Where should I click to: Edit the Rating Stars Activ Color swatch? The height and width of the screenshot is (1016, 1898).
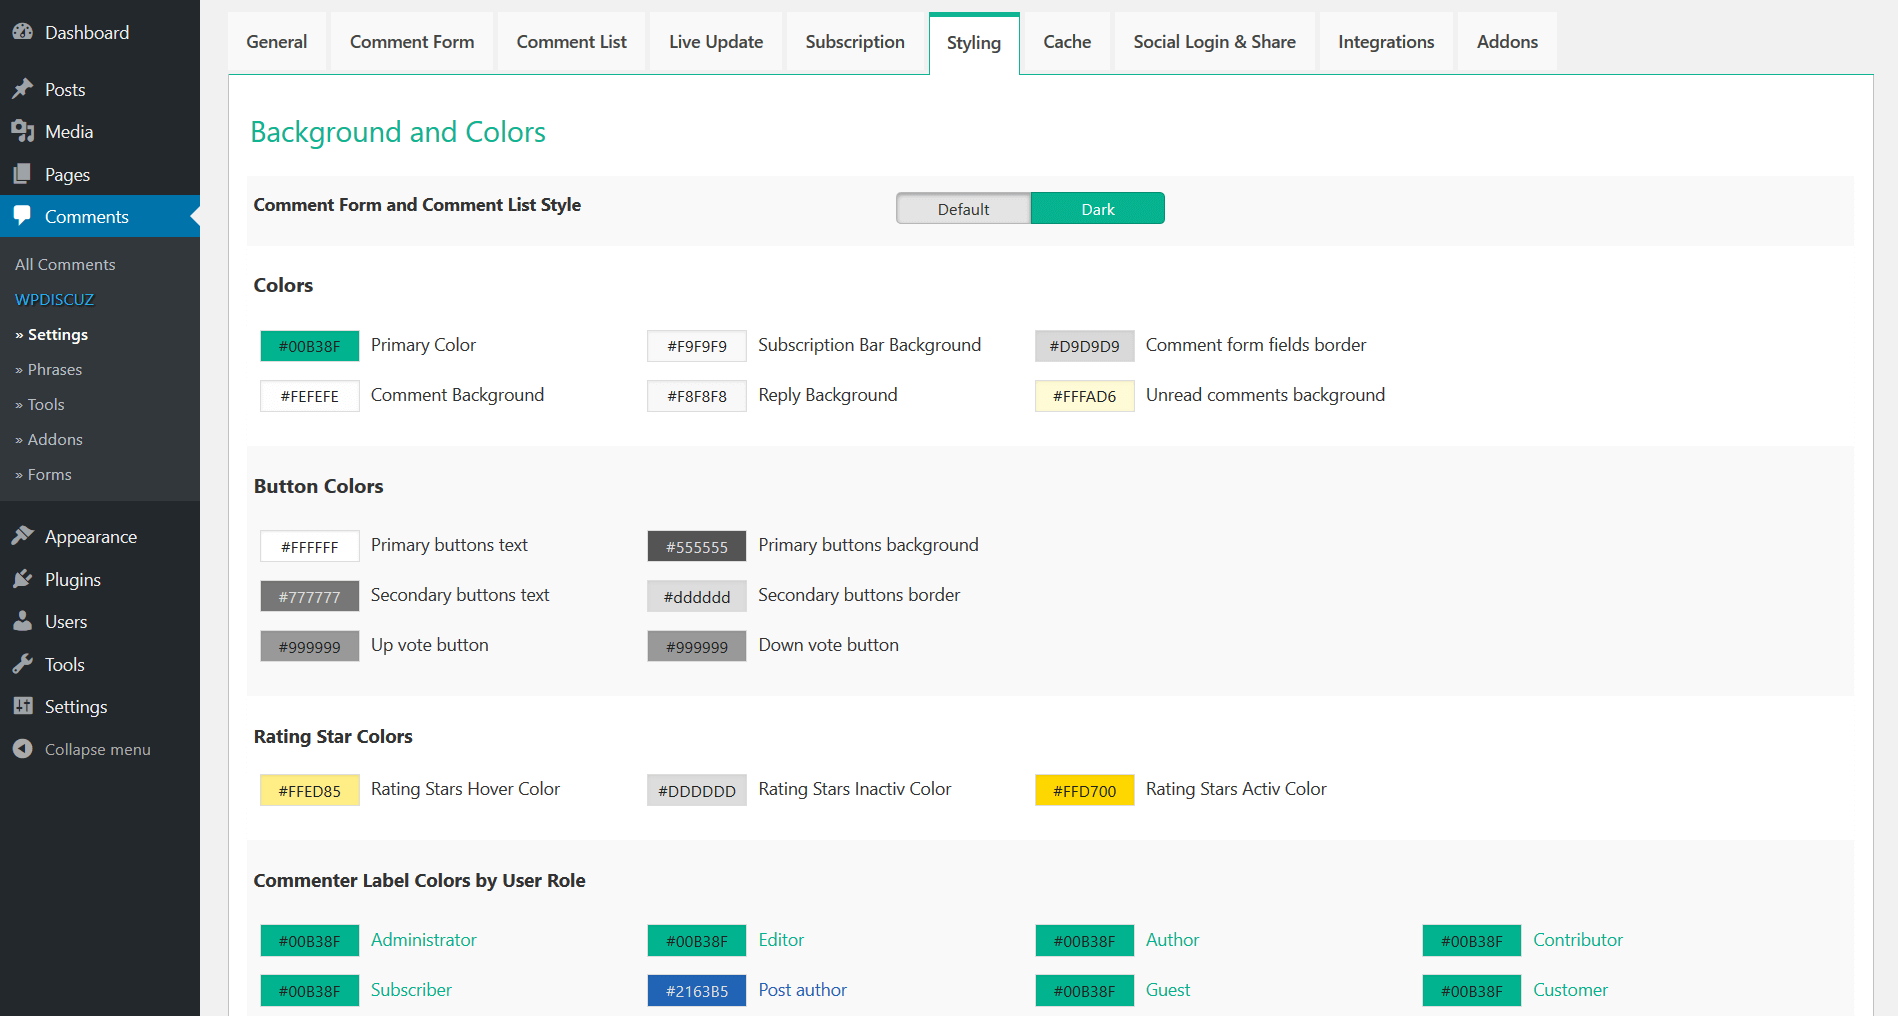coord(1084,791)
